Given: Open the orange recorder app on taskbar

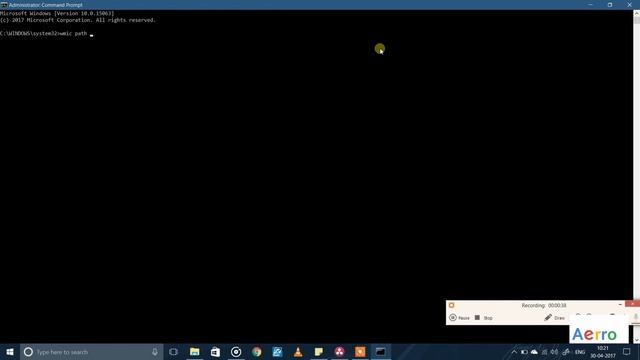Looking at the screenshot, I should [360, 352].
